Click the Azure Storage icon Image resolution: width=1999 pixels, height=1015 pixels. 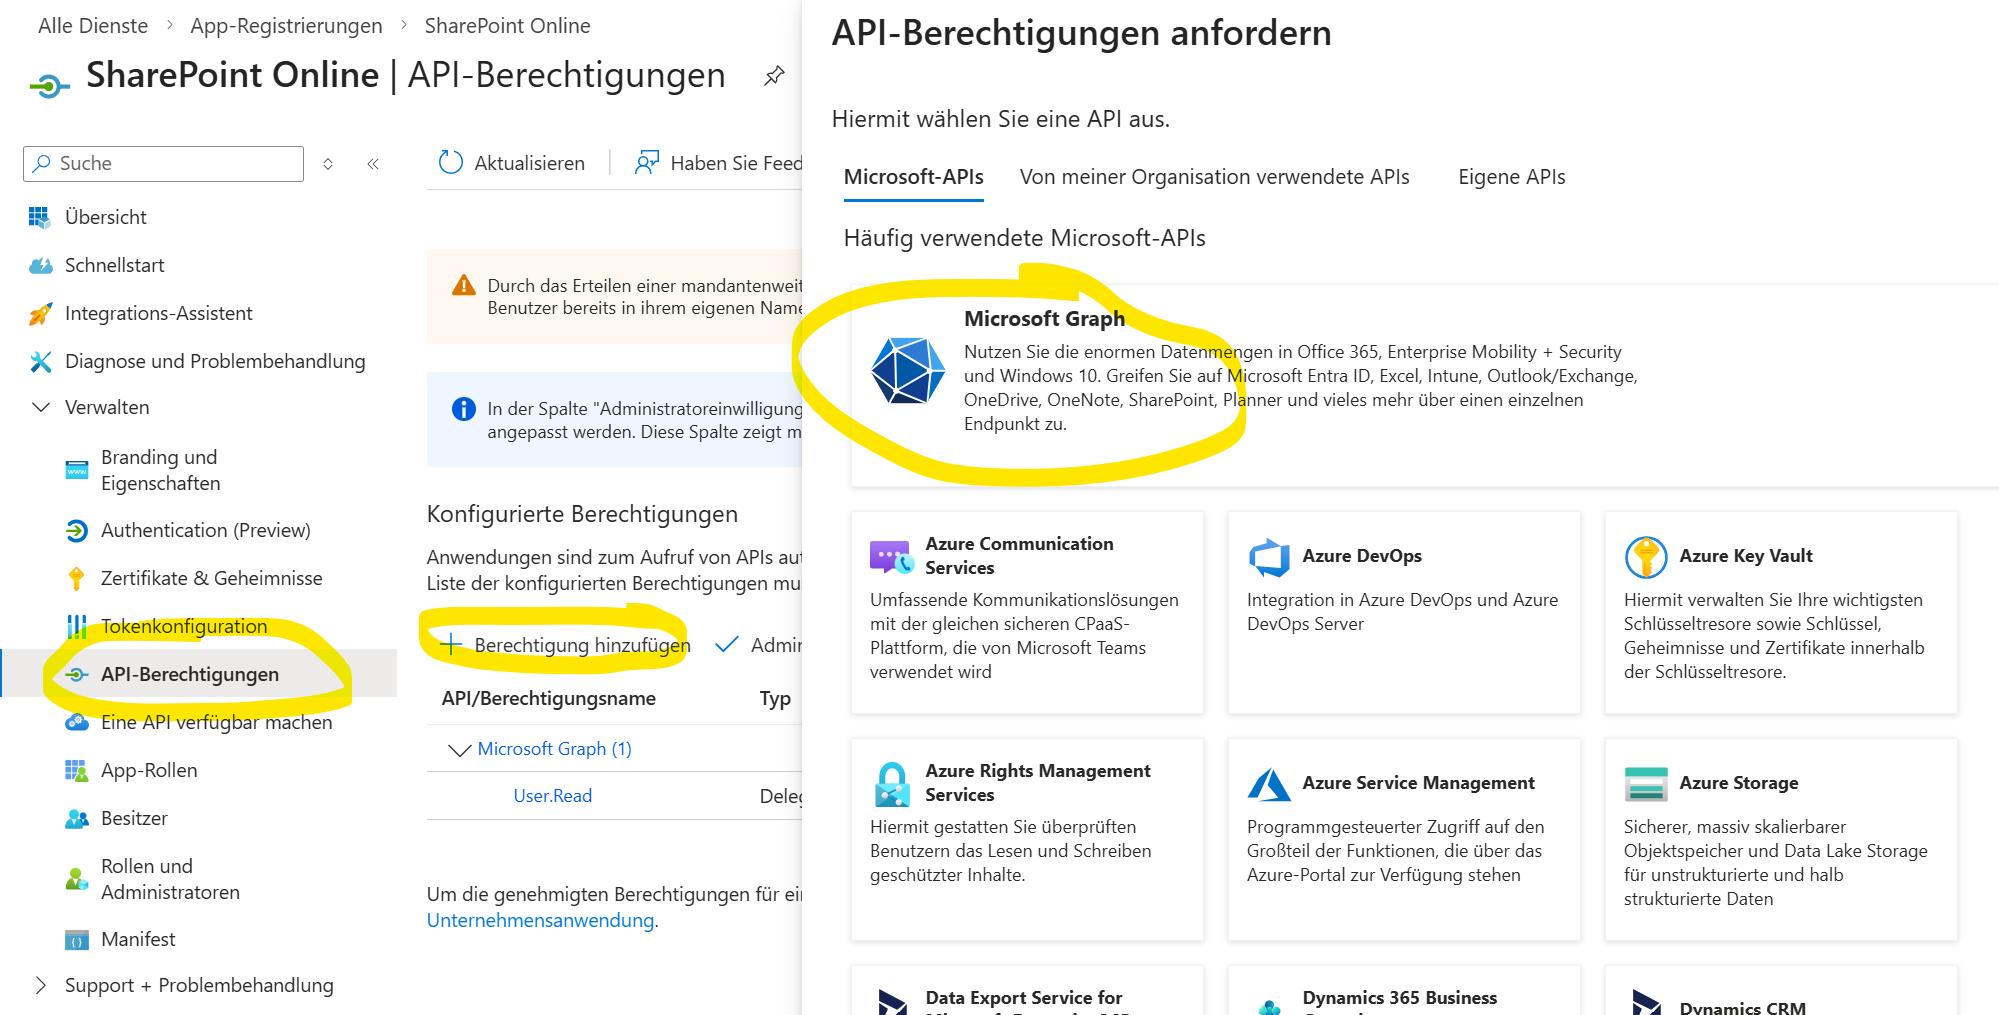pyautogui.click(x=1645, y=784)
